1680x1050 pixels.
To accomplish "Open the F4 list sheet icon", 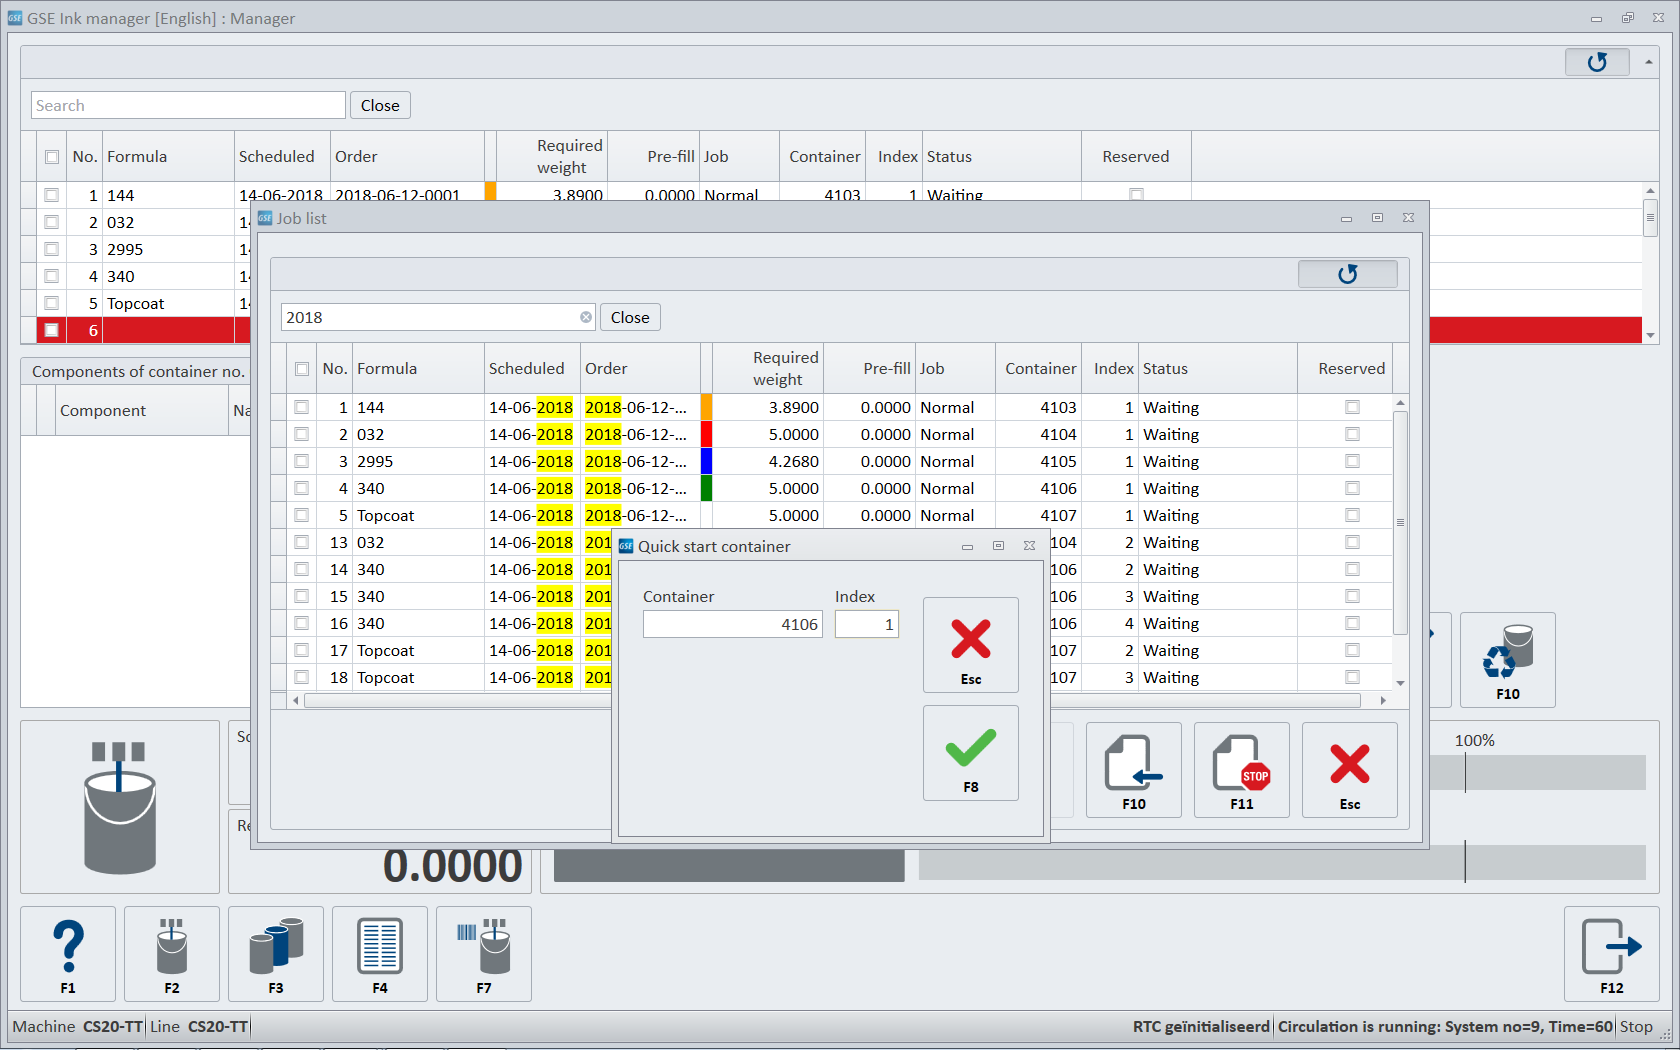I will click(x=380, y=954).
